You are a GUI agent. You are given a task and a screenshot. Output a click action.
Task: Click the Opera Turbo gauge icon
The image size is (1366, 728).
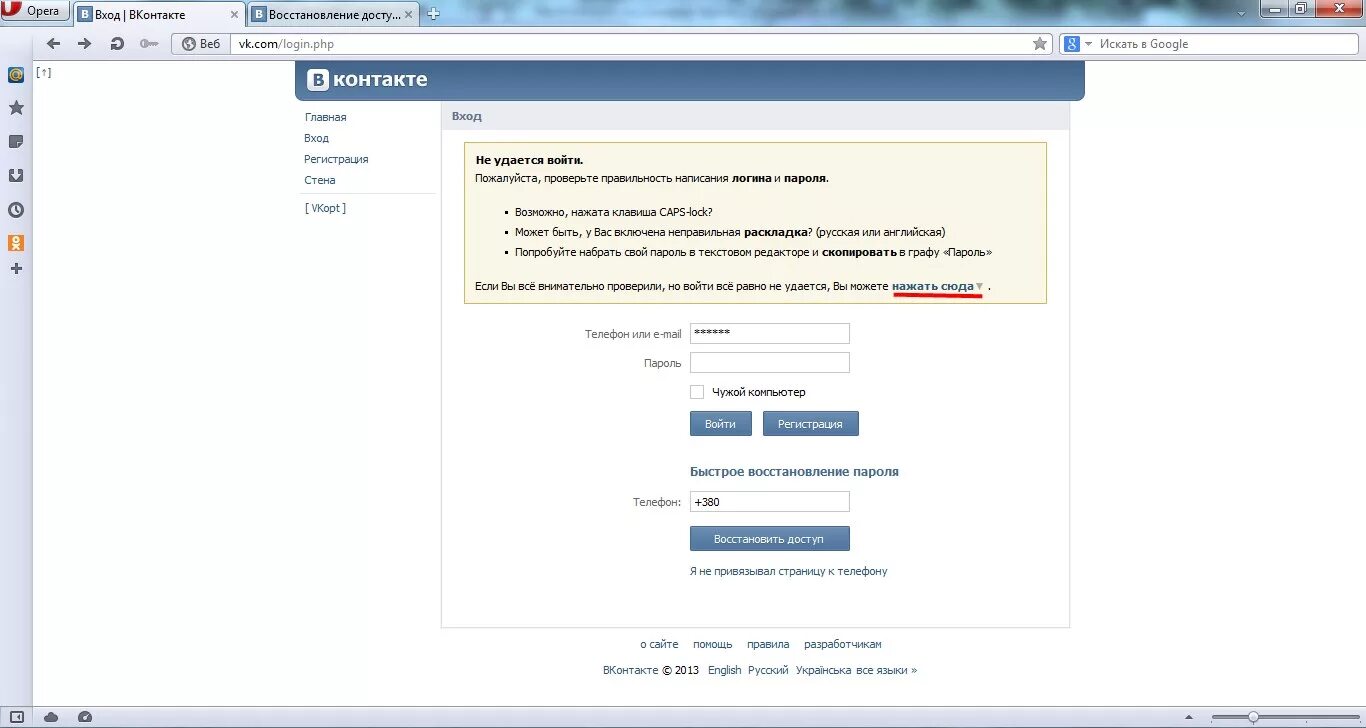tap(85, 717)
